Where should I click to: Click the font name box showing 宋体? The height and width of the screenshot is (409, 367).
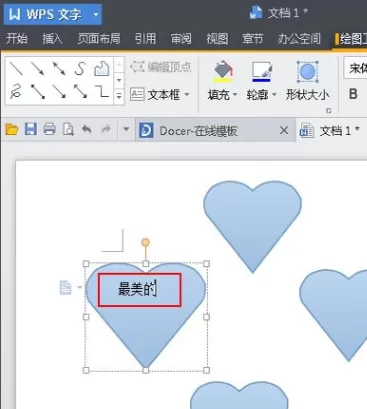click(x=356, y=69)
